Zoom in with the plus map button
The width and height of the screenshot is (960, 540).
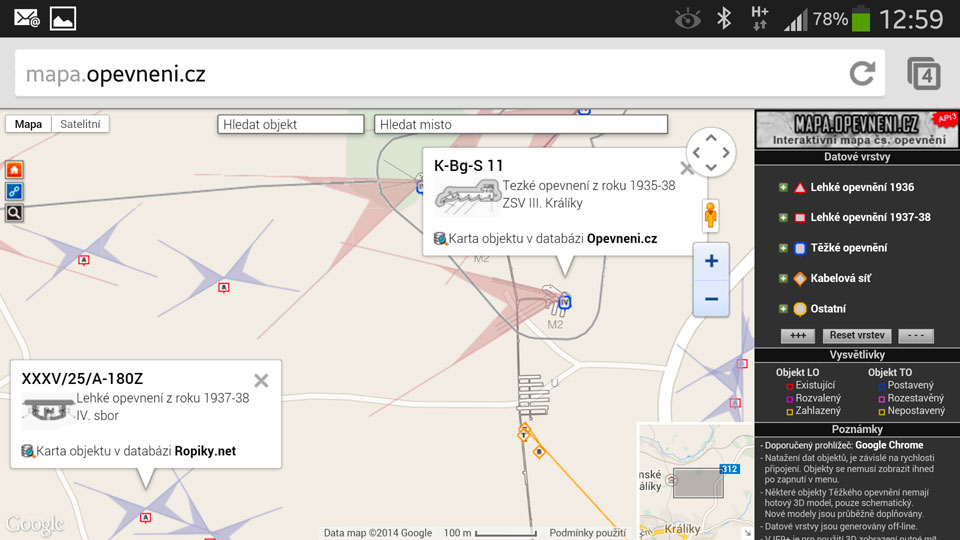(711, 261)
